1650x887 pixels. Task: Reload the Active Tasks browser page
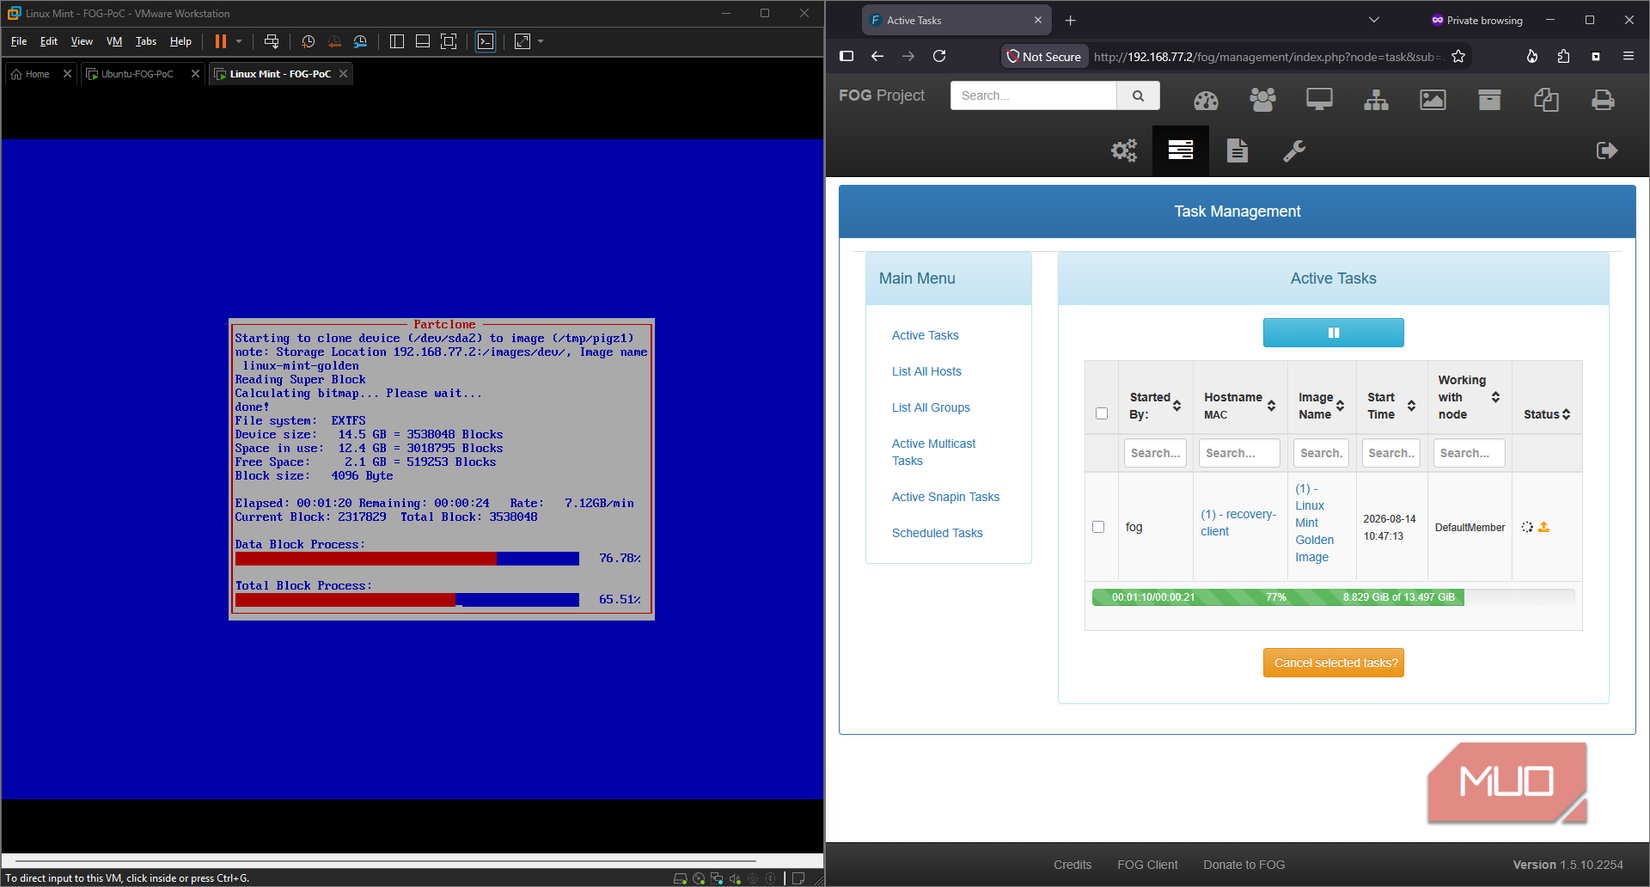(939, 56)
